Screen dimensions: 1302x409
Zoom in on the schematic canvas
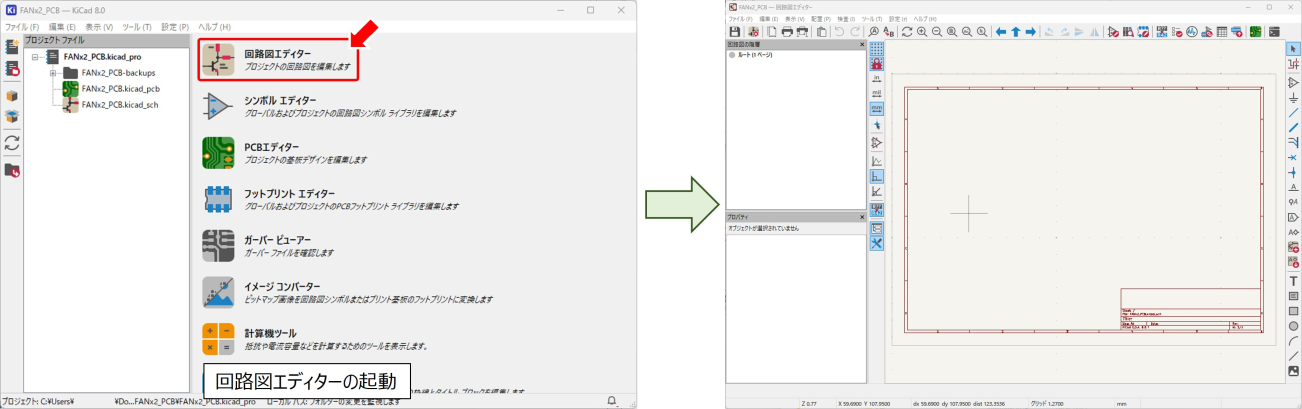(921, 32)
